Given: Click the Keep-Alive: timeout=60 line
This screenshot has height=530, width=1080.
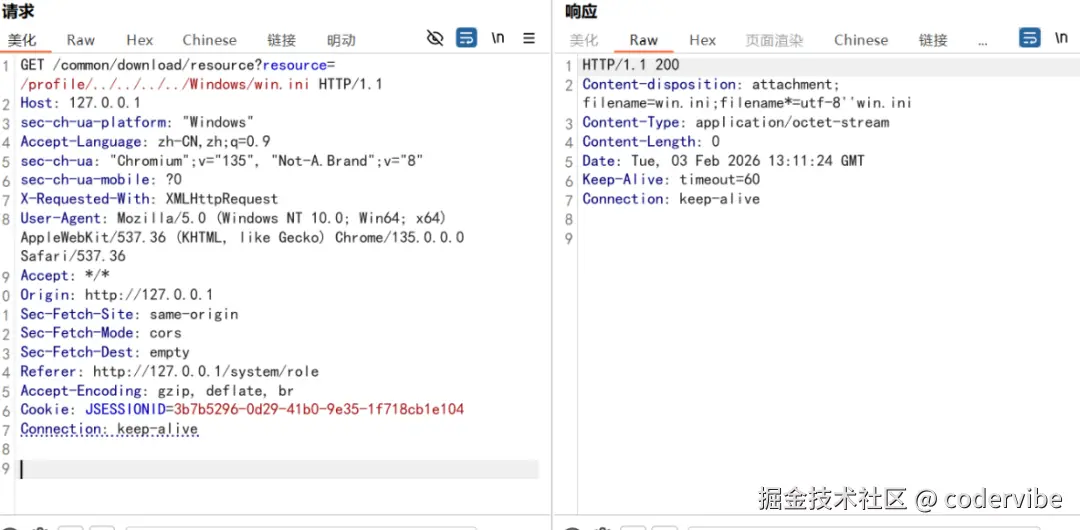Looking at the screenshot, I should [x=671, y=180].
